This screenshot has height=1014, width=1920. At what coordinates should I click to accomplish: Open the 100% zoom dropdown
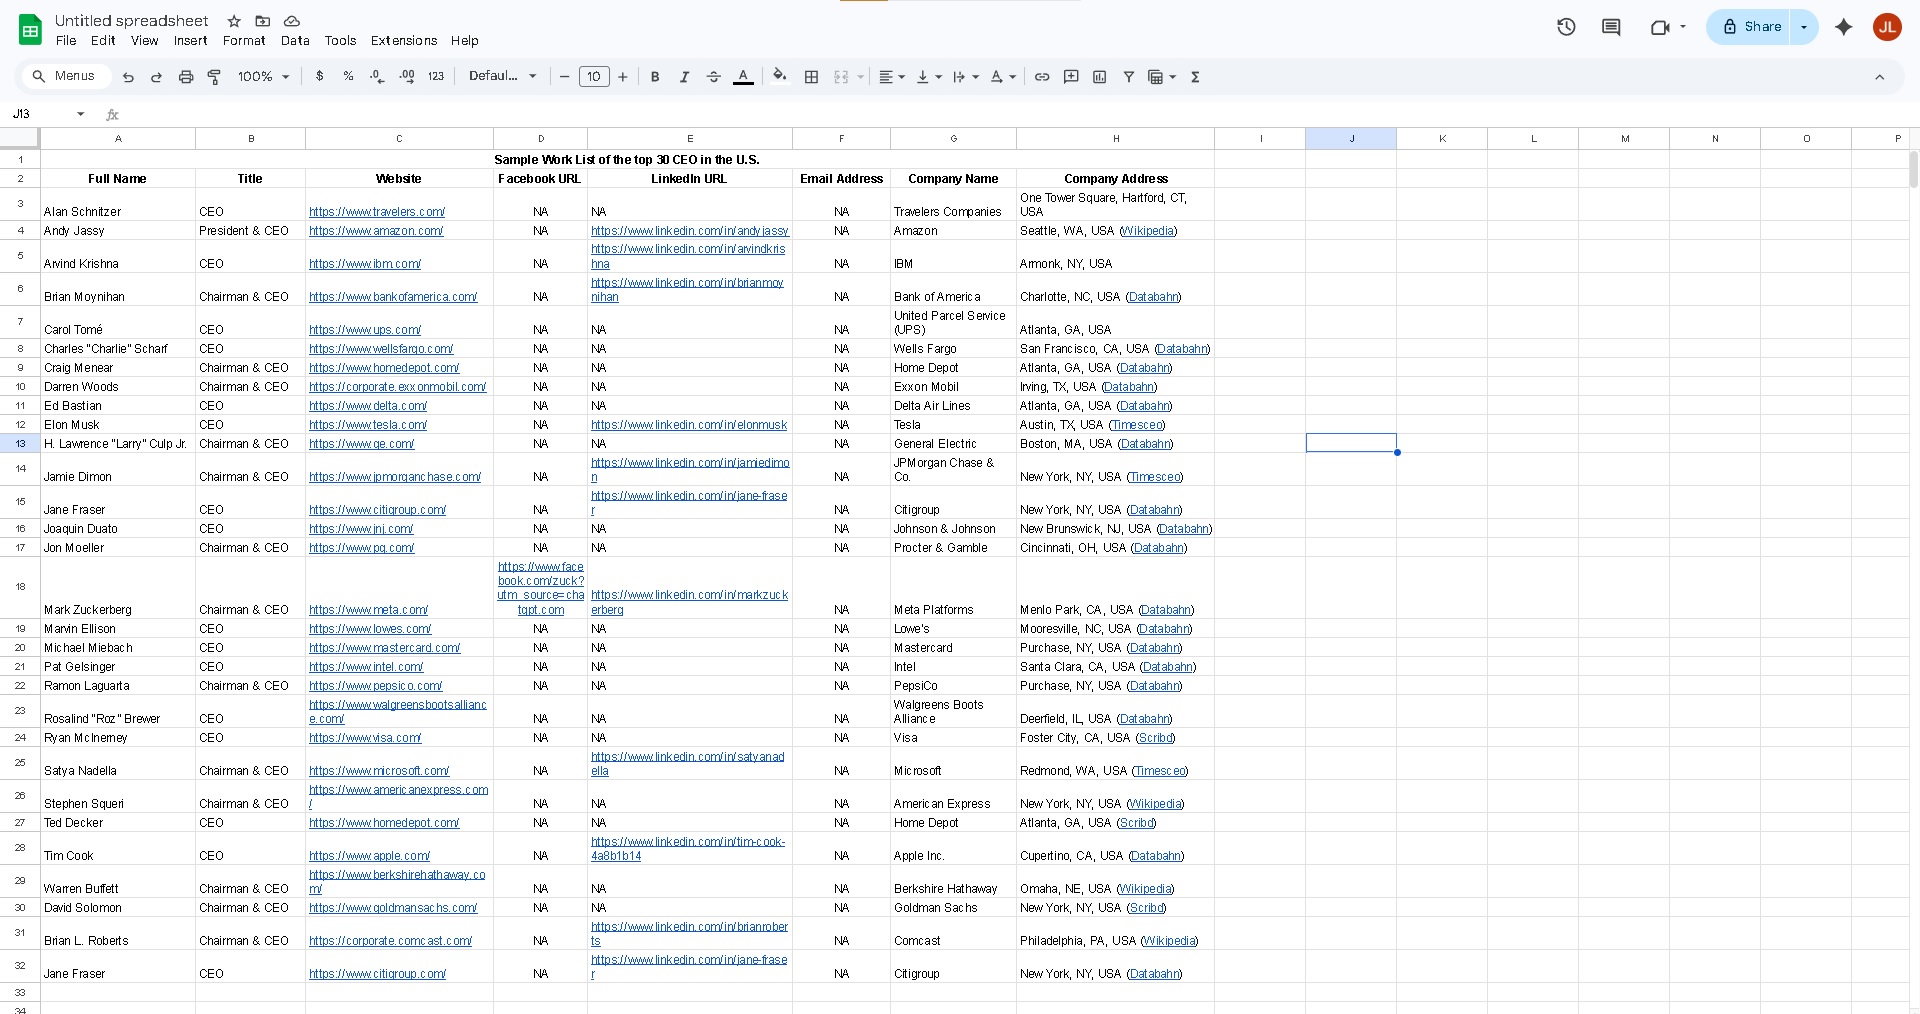[264, 77]
